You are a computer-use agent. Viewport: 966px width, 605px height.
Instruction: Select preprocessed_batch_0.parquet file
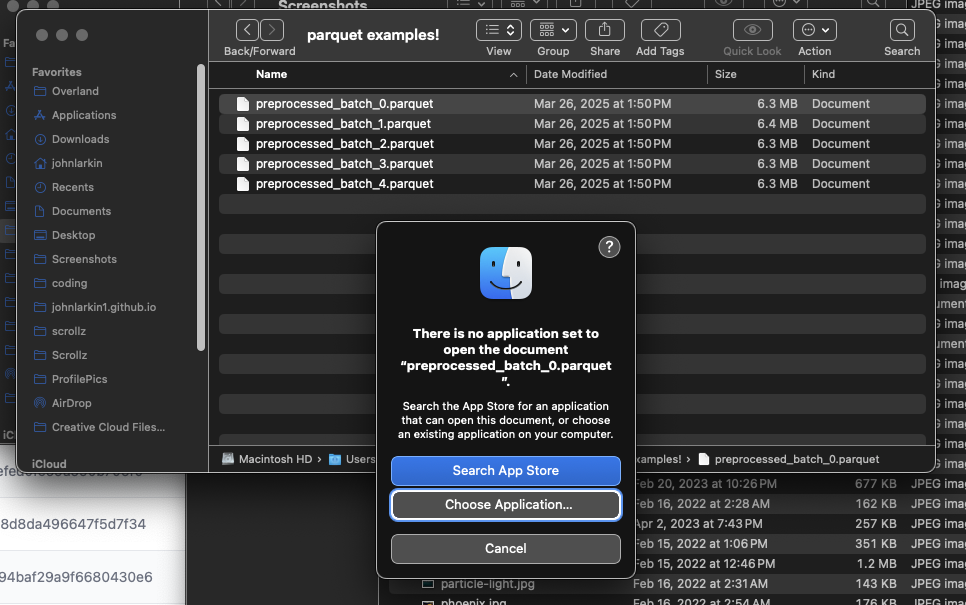coord(572,104)
